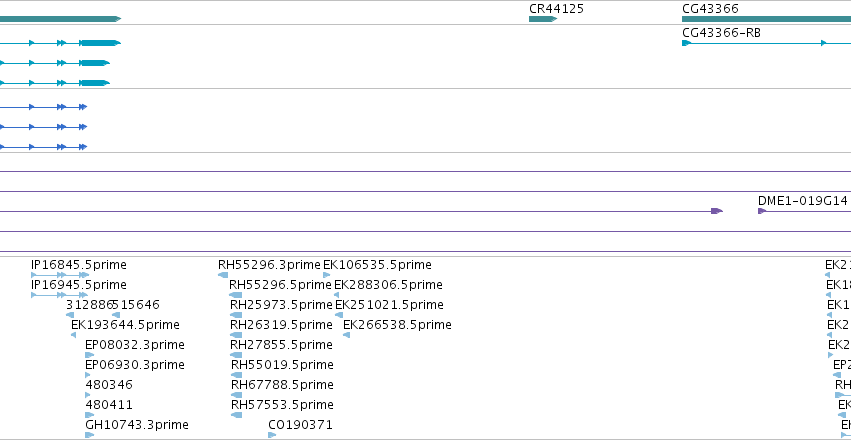Click the DME1-019G14 feature label
This screenshot has height=440, width=851.
(802, 201)
